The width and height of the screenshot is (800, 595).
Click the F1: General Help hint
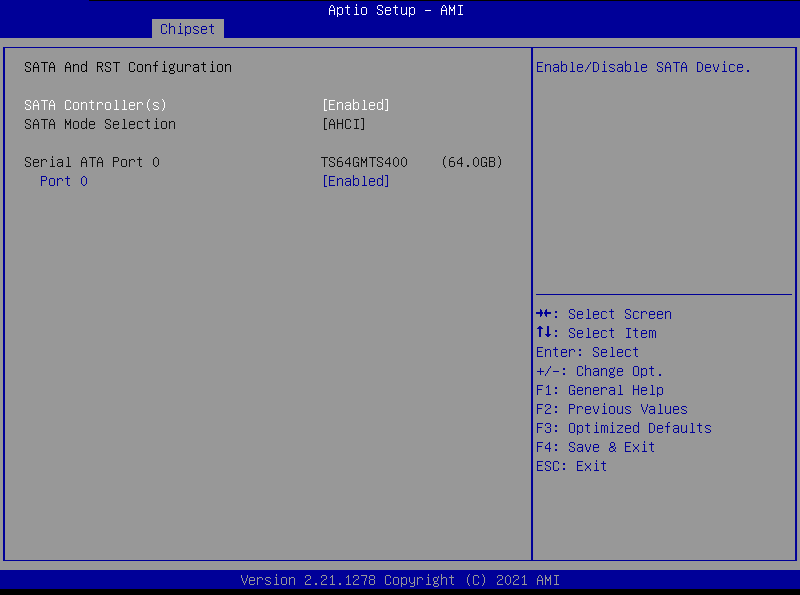coord(600,390)
